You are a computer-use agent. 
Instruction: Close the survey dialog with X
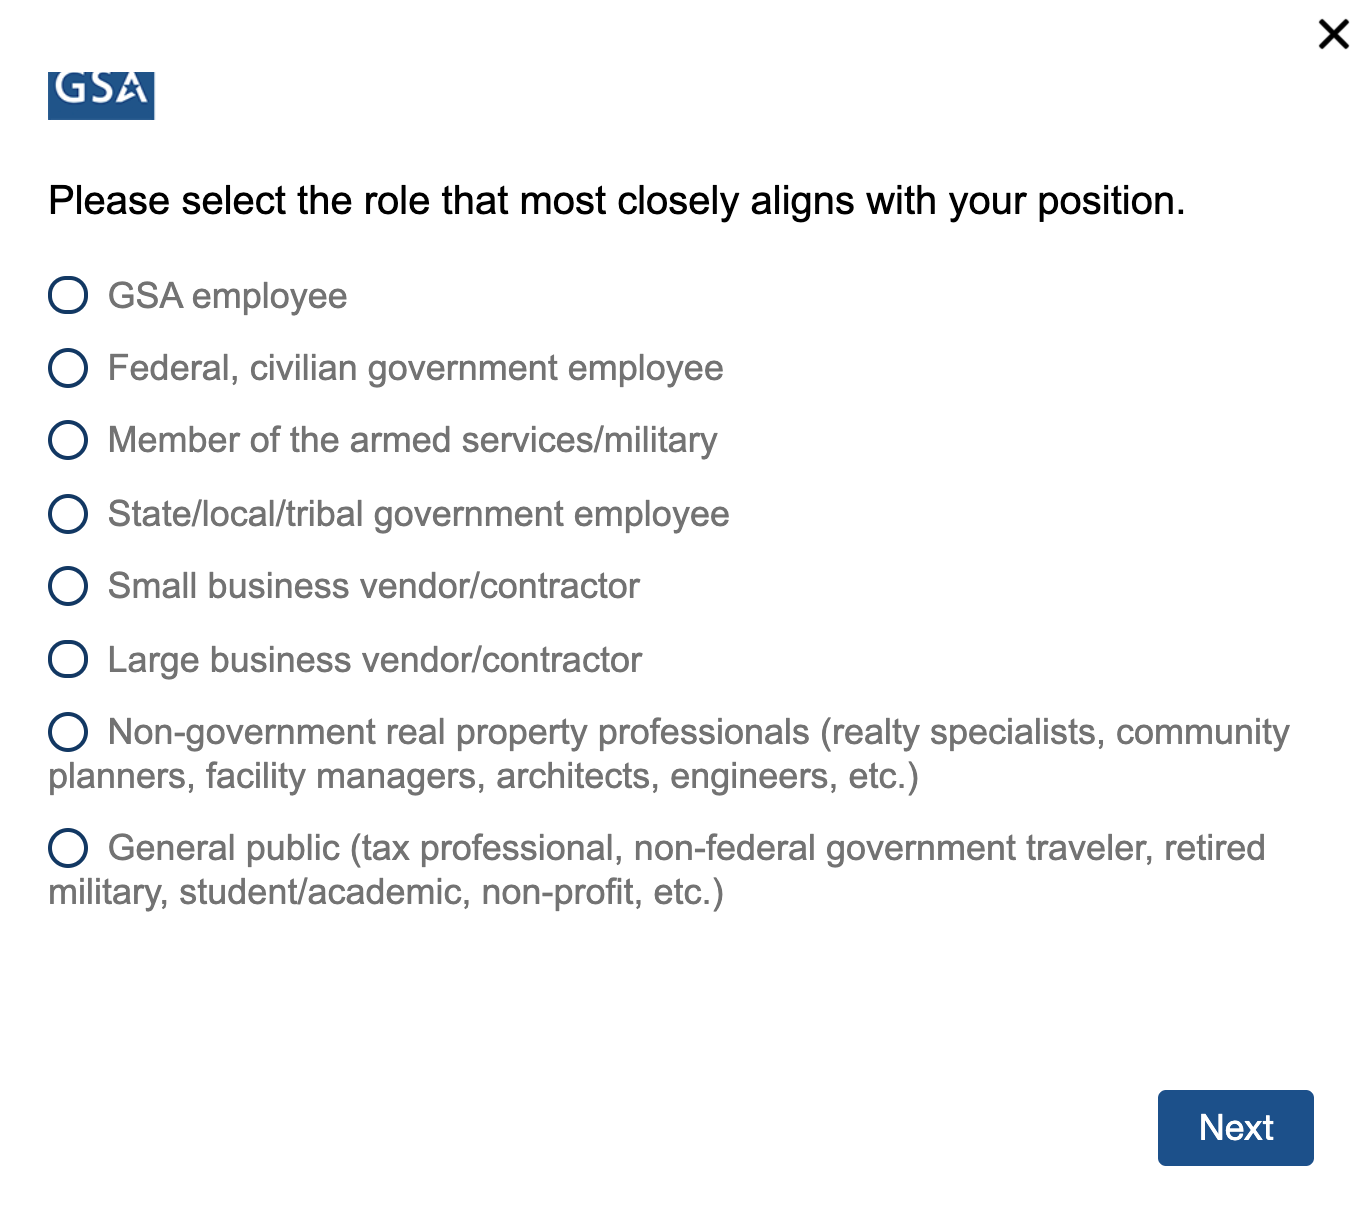click(1333, 34)
